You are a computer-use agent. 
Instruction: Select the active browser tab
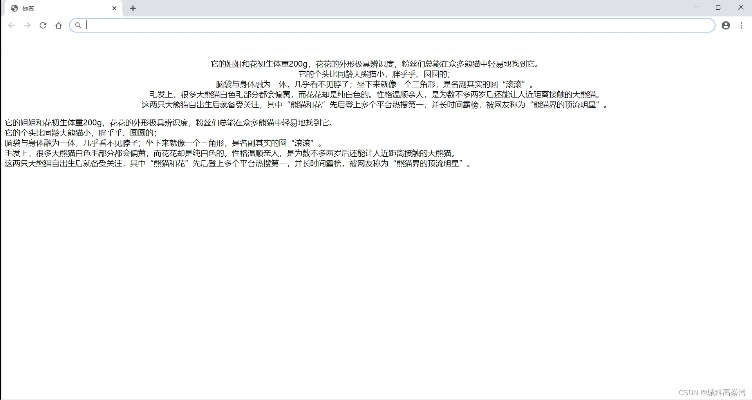coord(60,8)
